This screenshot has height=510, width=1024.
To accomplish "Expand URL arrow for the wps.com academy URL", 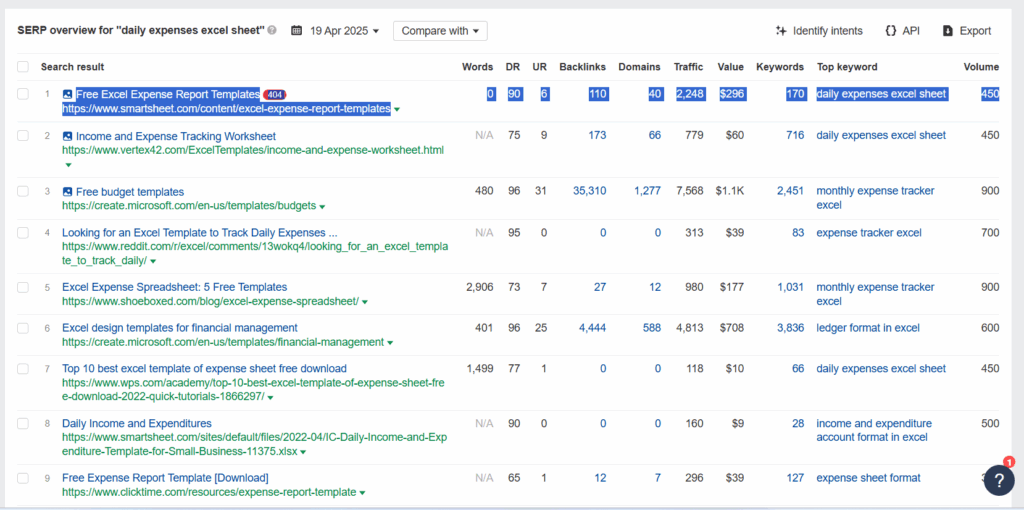I will [x=270, y=398].
